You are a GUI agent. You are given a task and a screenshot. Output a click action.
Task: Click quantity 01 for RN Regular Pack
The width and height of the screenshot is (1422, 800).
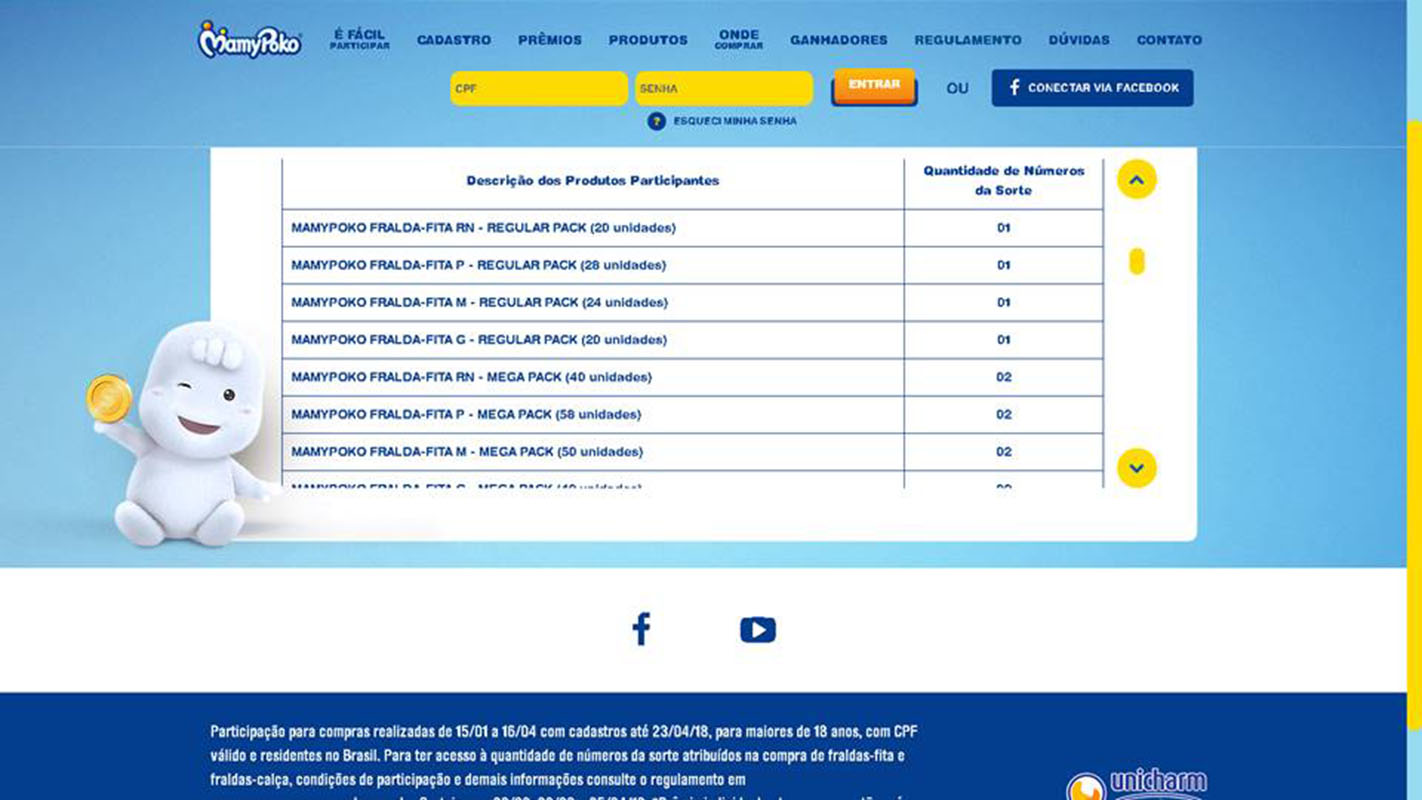(x=1004, y=228)
